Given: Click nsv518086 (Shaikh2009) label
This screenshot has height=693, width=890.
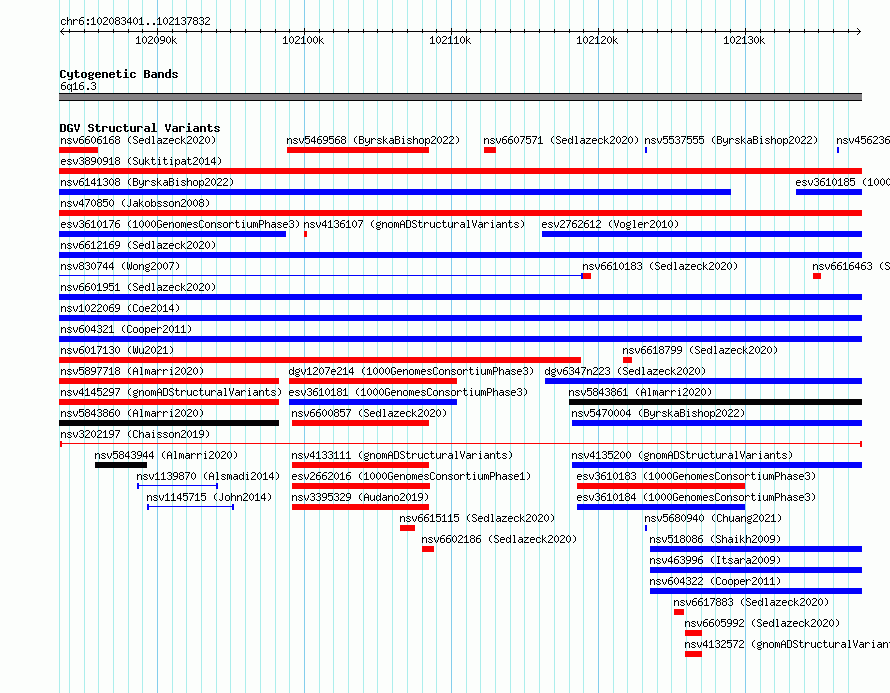Looking at the screenshot, I should (715, 539).
